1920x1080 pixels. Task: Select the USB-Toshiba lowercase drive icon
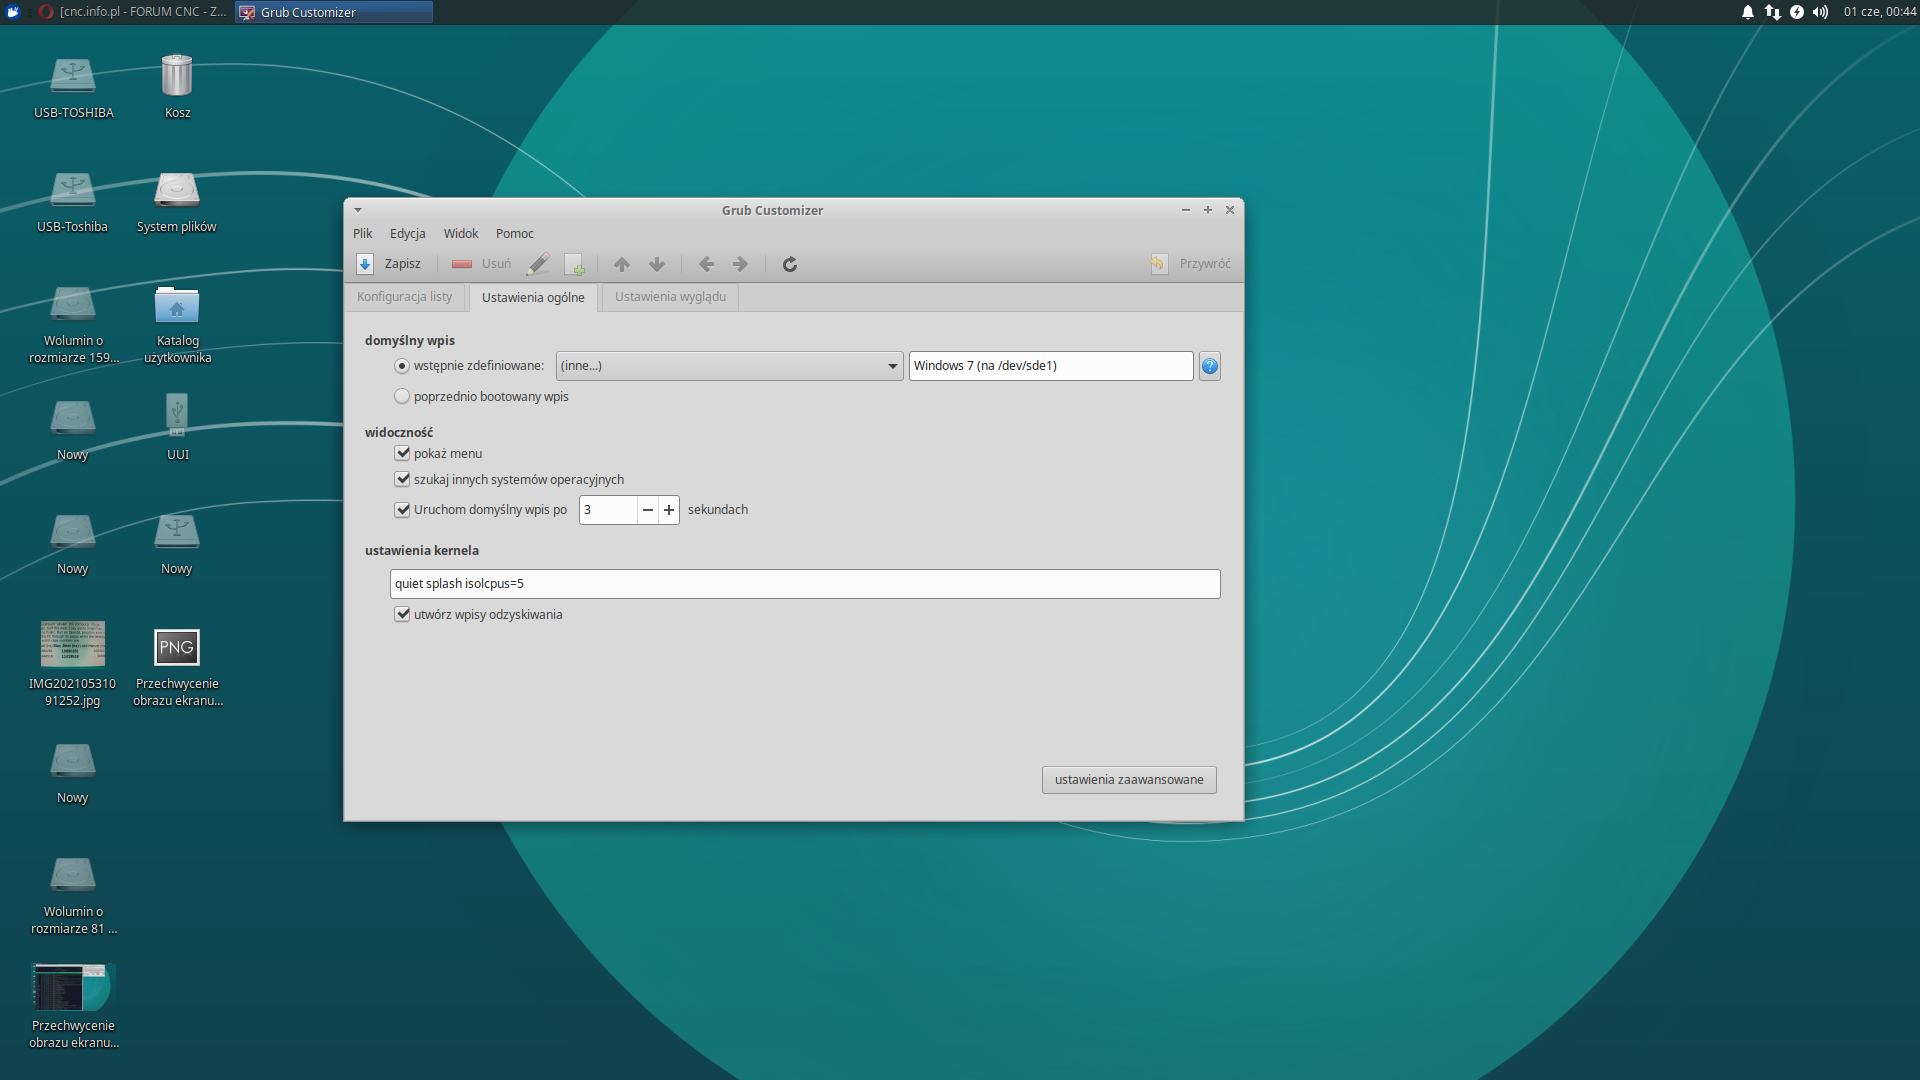tap(73, 190)
